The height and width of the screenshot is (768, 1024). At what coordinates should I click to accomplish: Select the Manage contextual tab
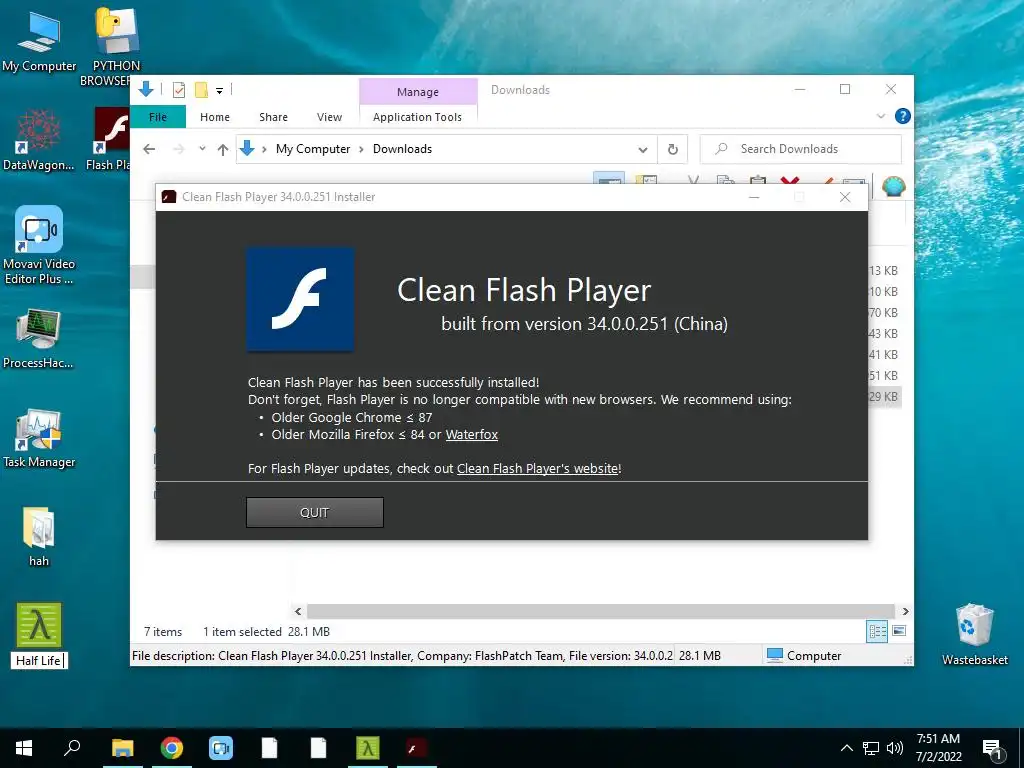pyautogui.click(x=418, y=91)
